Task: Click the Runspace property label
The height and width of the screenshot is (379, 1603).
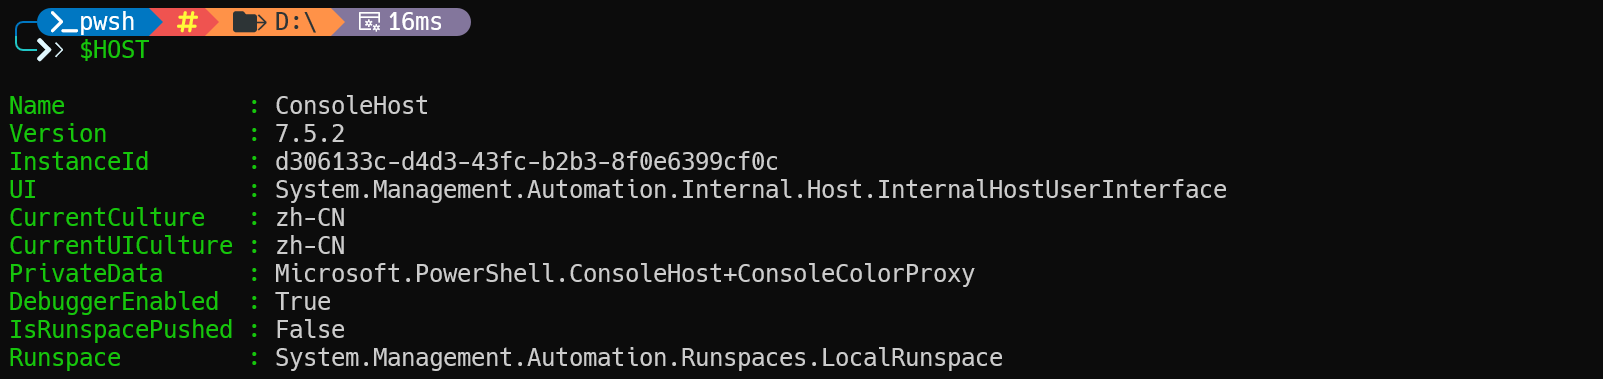Action: coord(65,358)
